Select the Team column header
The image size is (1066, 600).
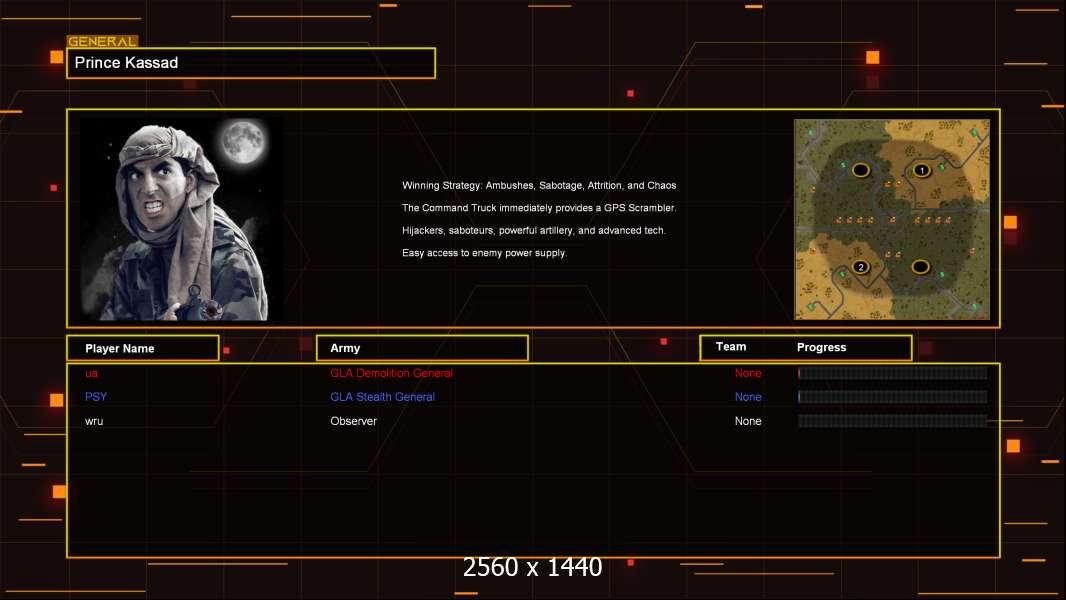[x=731, y=347]
